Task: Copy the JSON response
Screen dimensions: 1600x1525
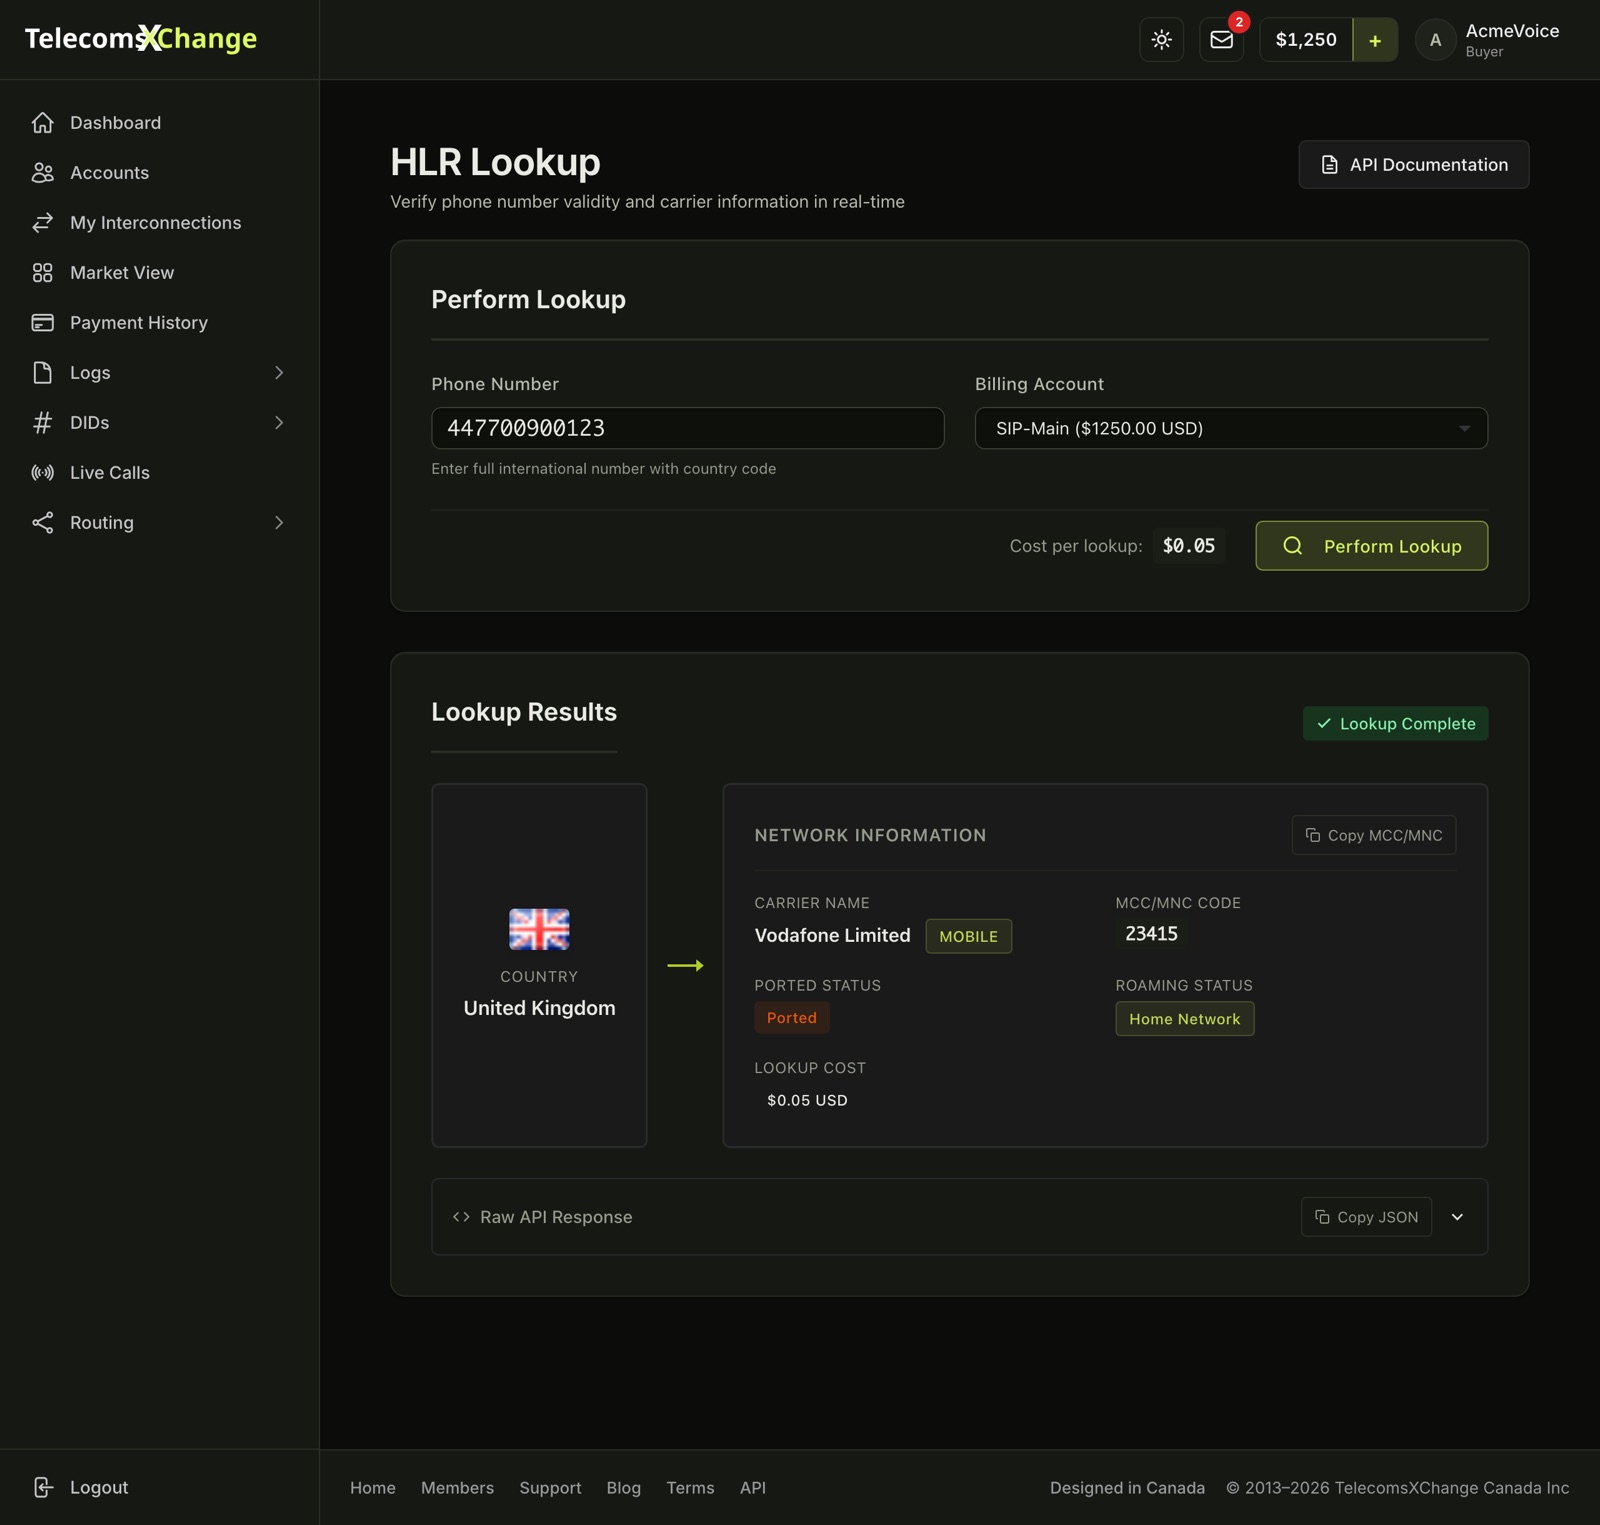Action: (x=1366, y=1217)
